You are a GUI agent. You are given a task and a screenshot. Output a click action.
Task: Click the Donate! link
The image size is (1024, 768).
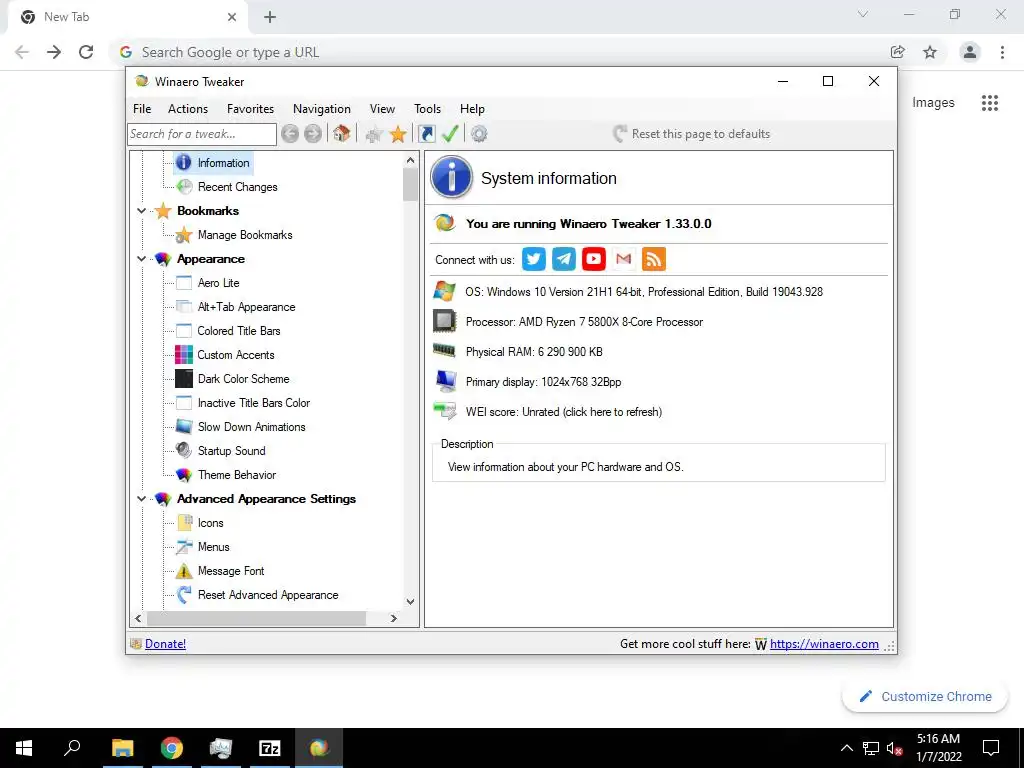pos(165,644)
